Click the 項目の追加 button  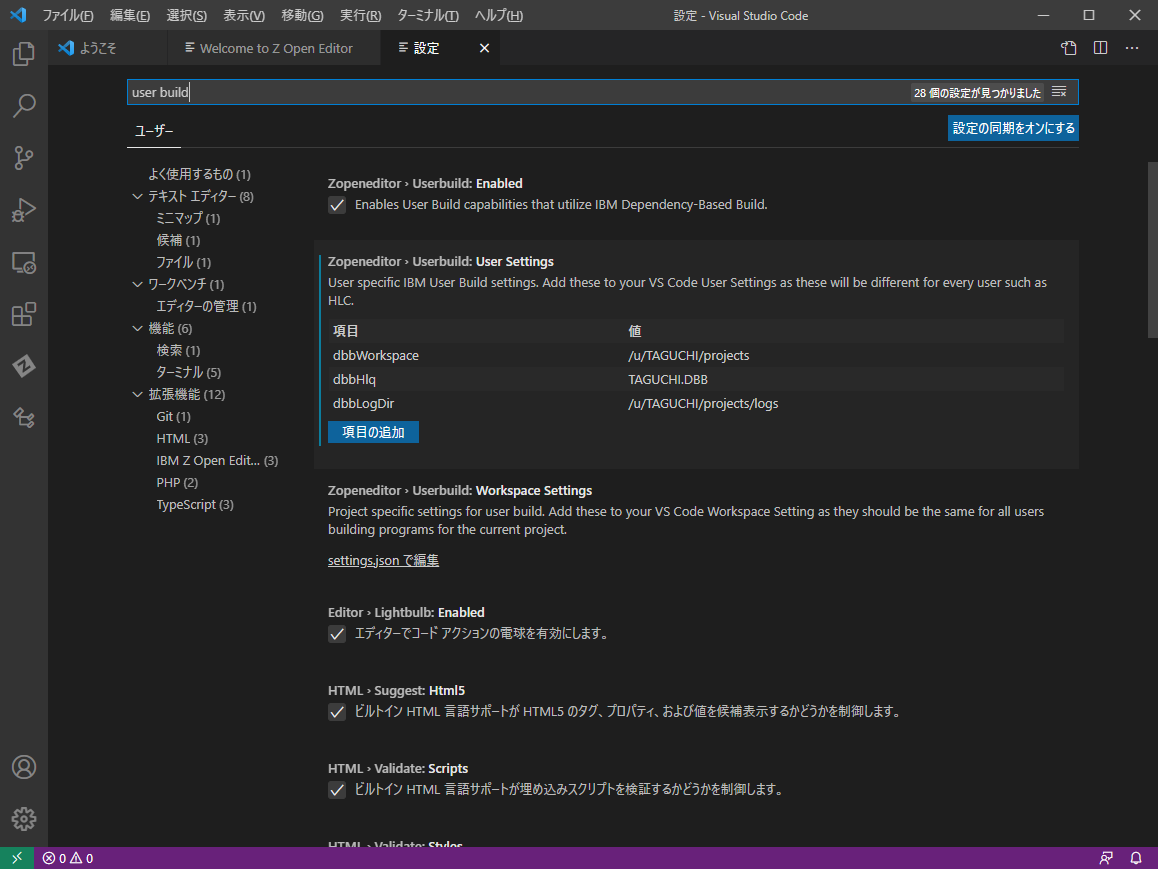pos(373,433)
